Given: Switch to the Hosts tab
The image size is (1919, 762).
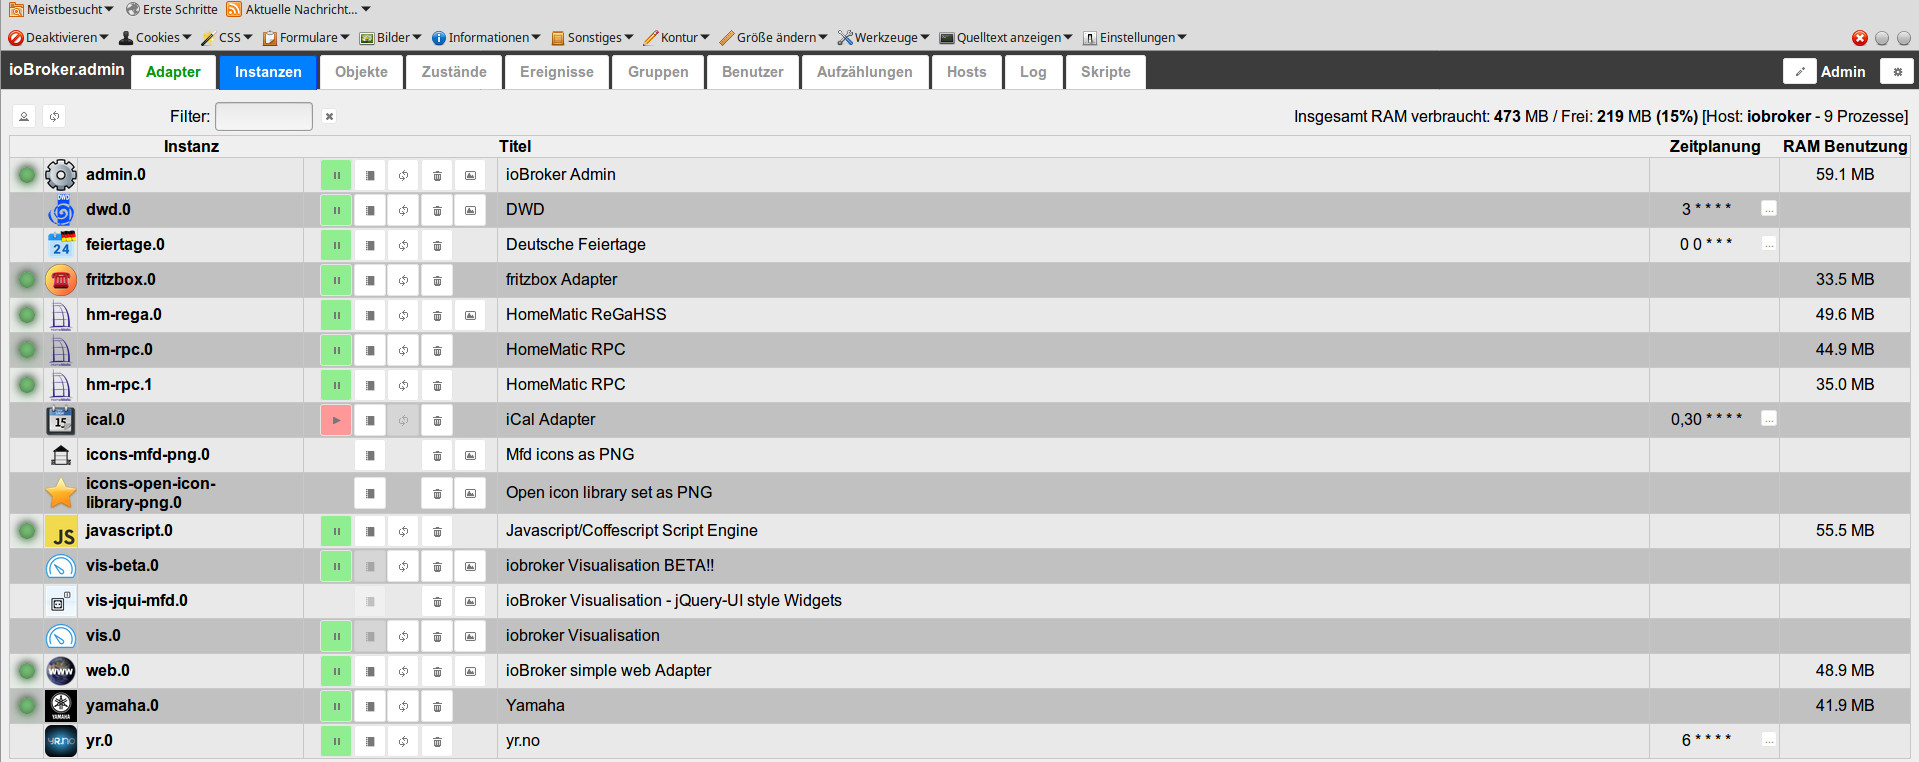Looking at the screenshot, I should 967,72.
